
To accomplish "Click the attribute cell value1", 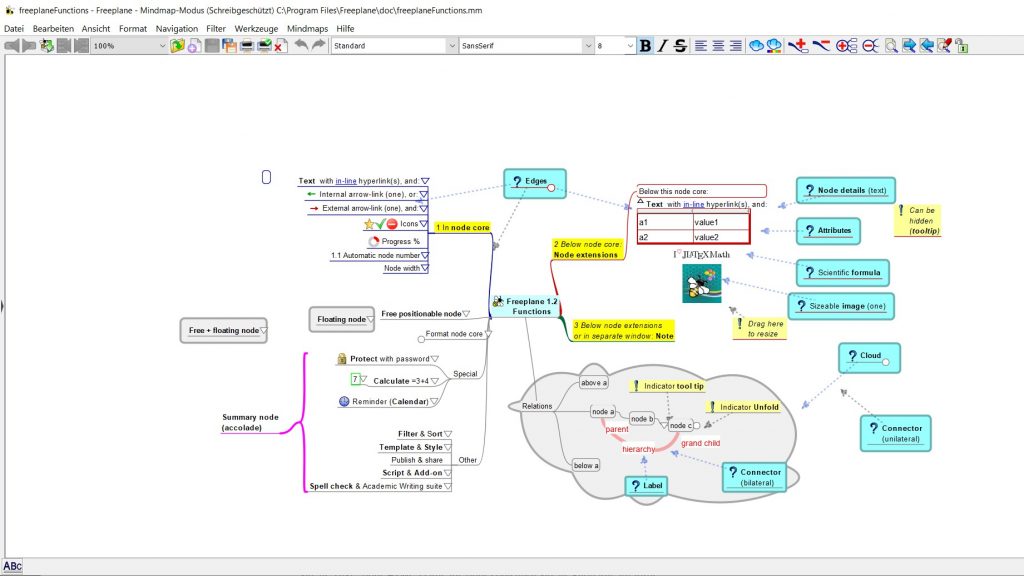I will (x=721, y=222).
